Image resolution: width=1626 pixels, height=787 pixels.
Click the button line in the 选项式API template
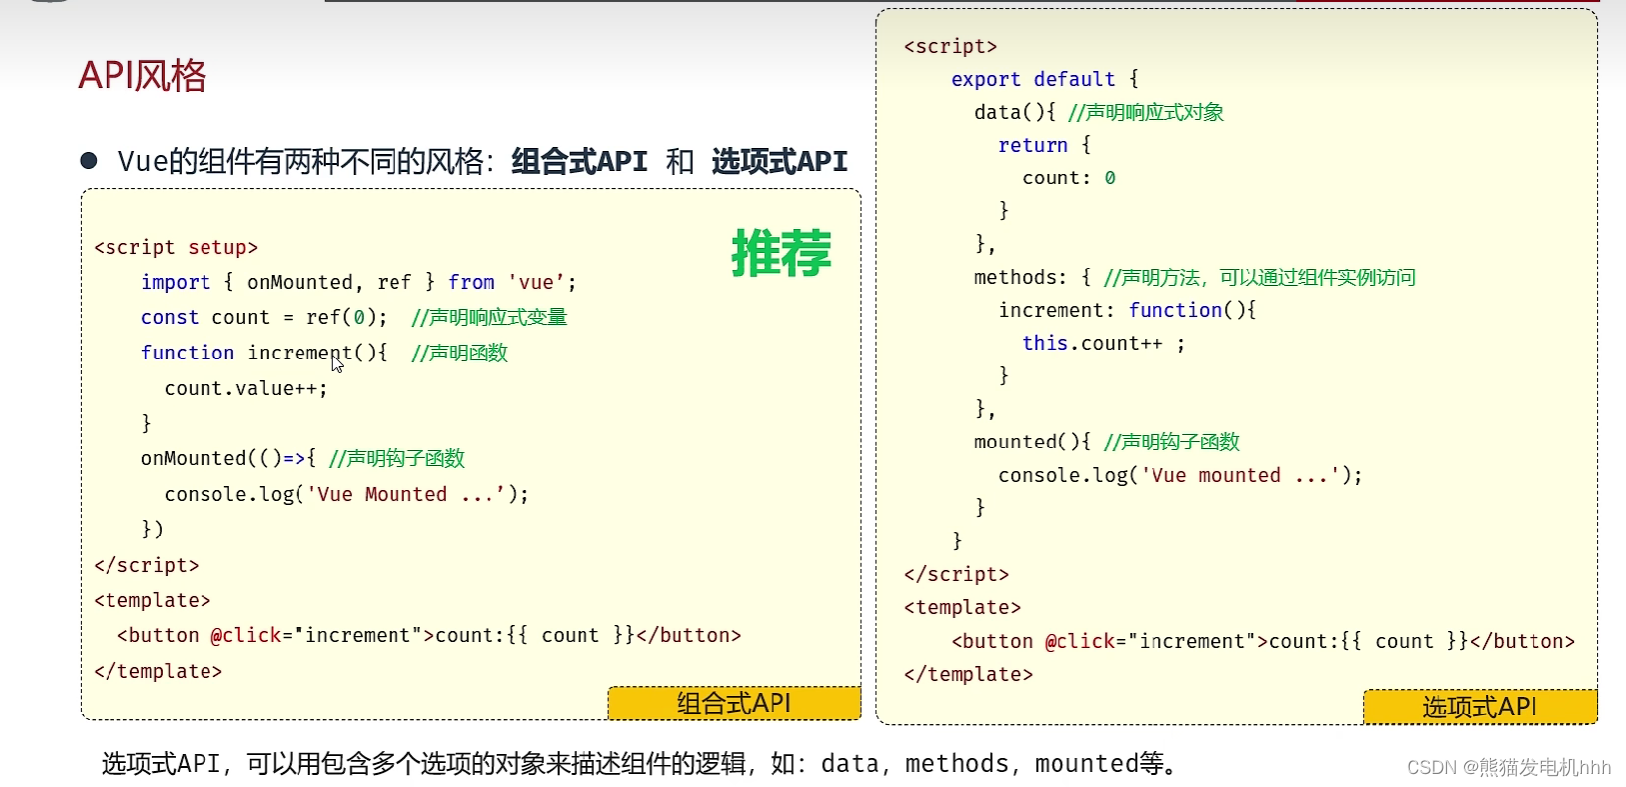[x=1263, y=641]
